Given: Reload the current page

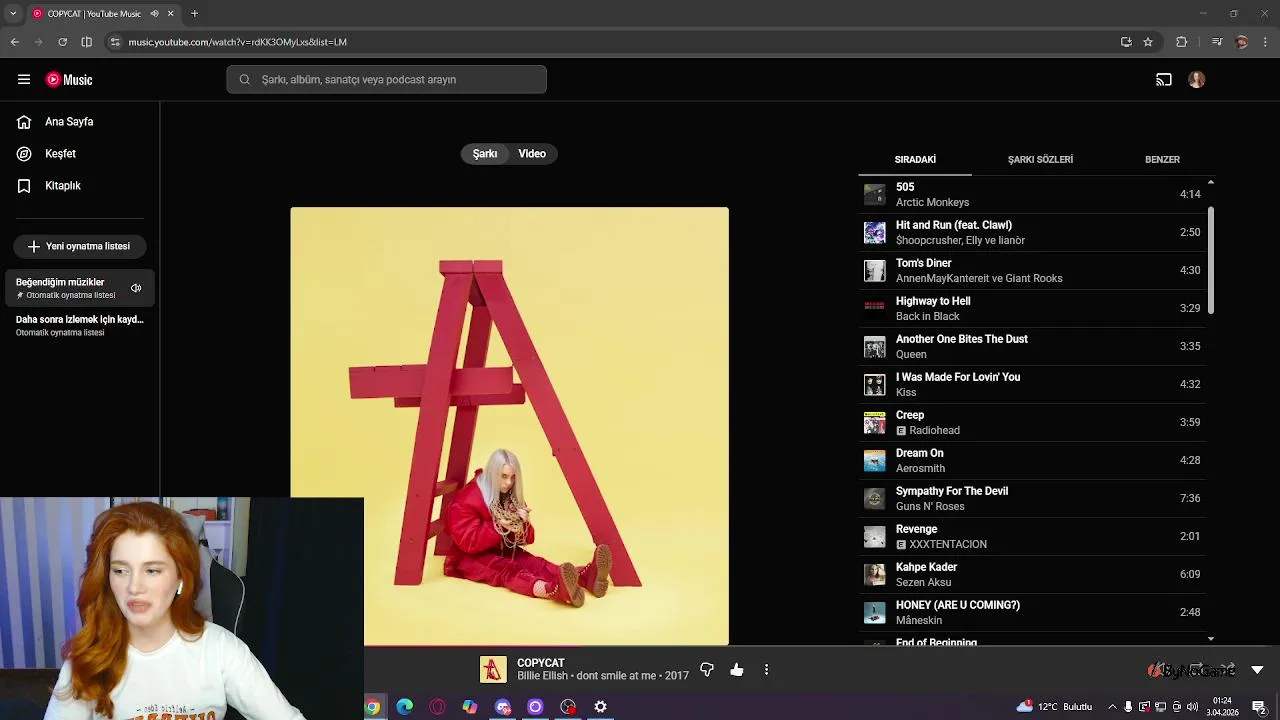Looking at the screenshot, I should (62, 42).
